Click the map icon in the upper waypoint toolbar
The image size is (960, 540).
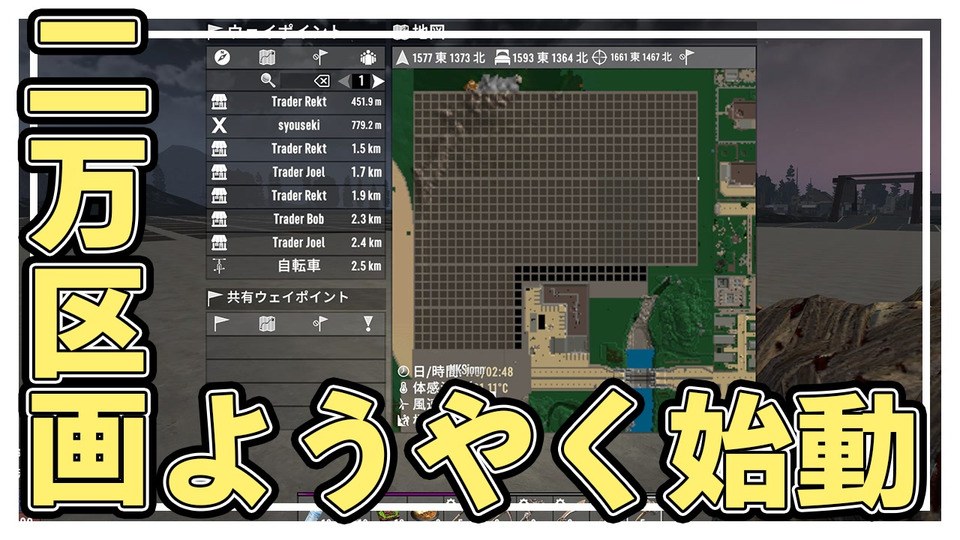tap(267, 58)
